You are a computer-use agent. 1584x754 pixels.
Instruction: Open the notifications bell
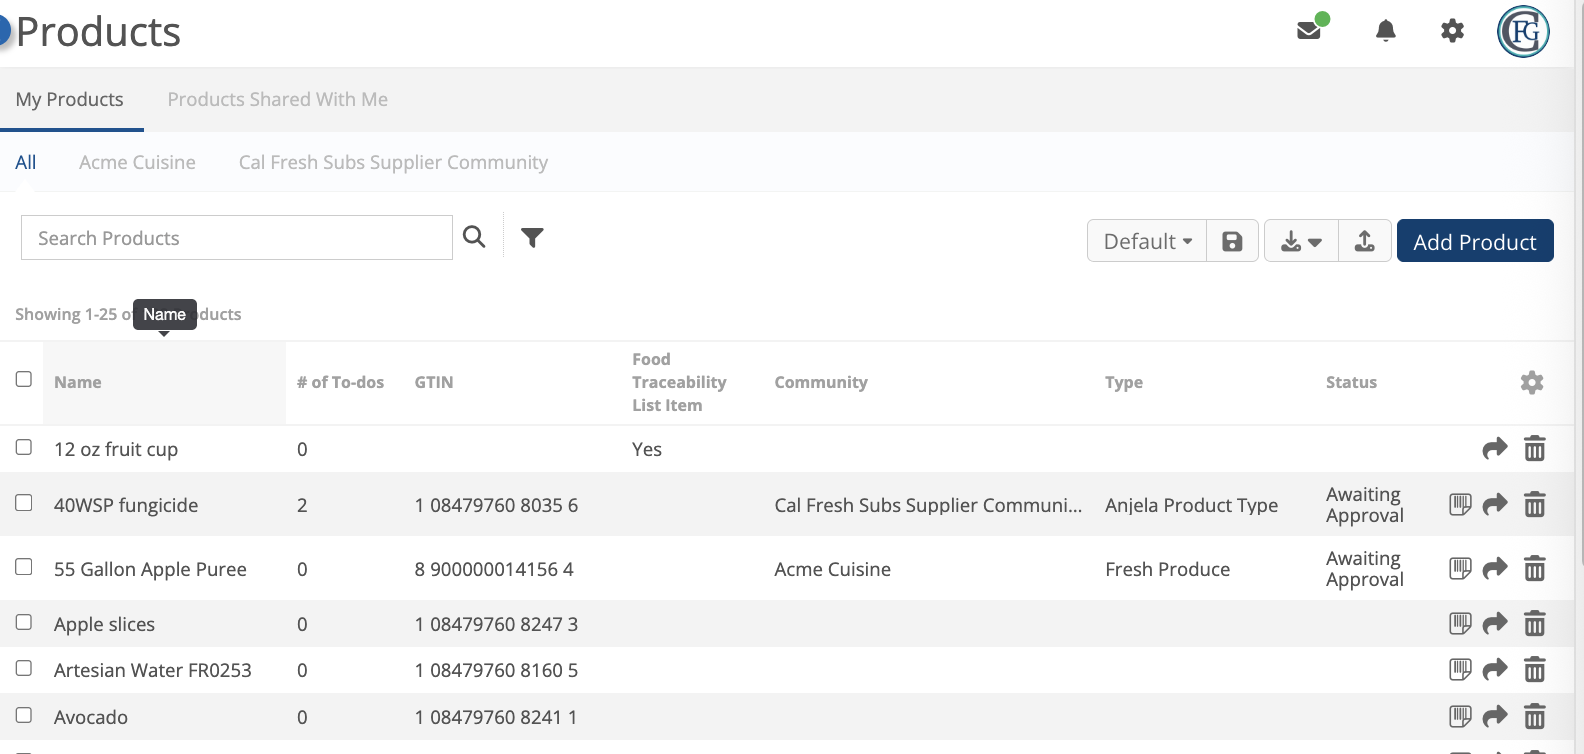pos(1386,31)
